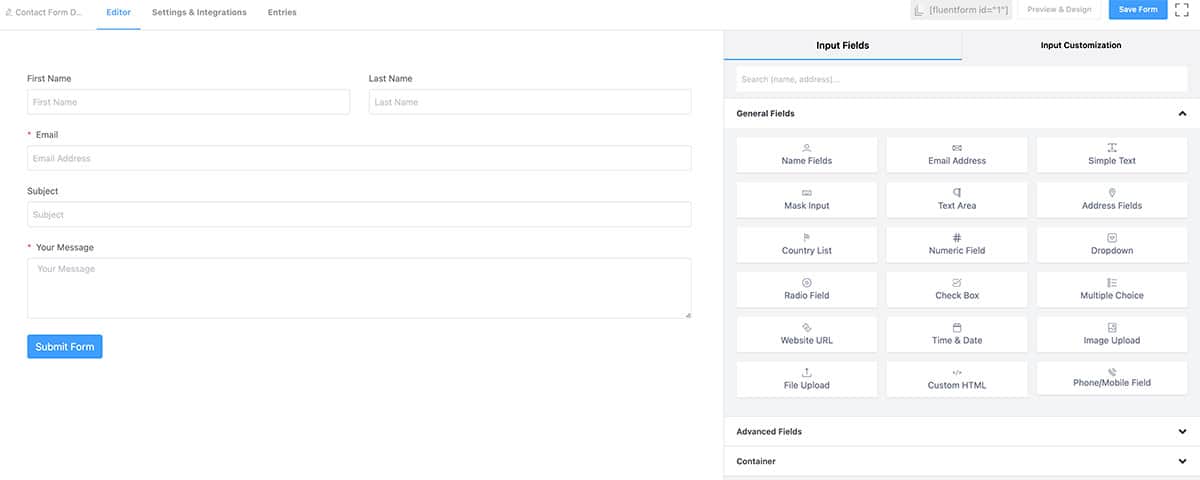Add the Mask Input field
This screenshot has width=1200, height=480.
806,199
